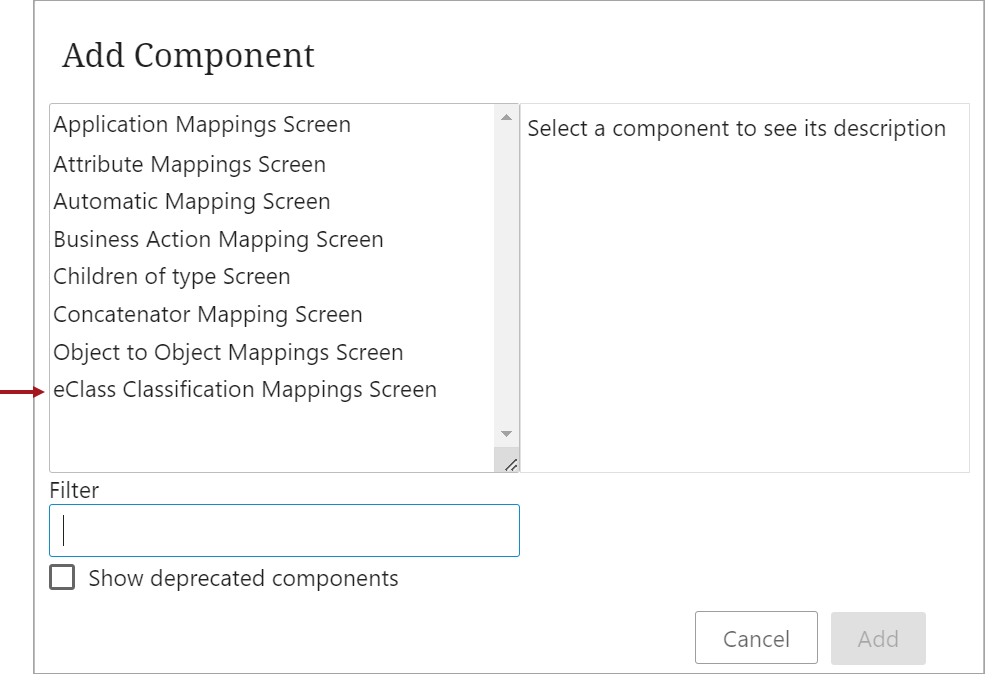
Task: Click the list scroll down arrow
Action: [x=506, y=434]
